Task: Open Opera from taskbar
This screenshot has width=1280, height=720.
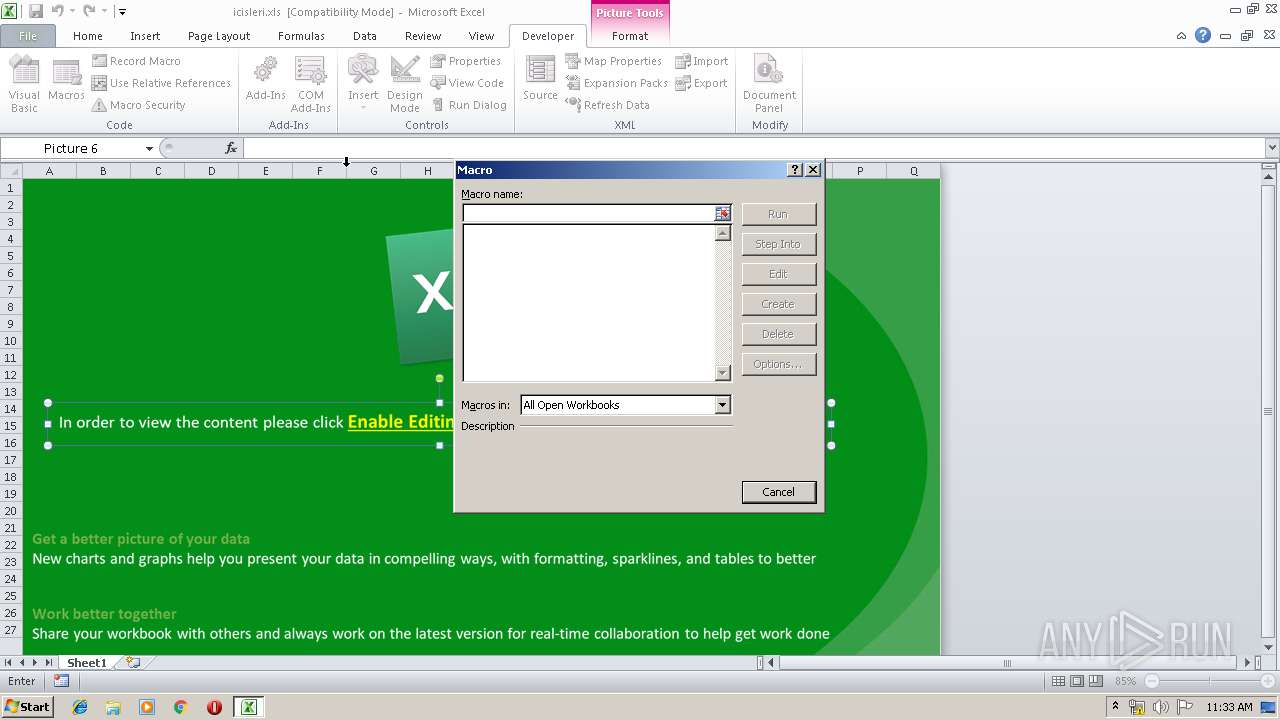Action: [x=214, y=707]
